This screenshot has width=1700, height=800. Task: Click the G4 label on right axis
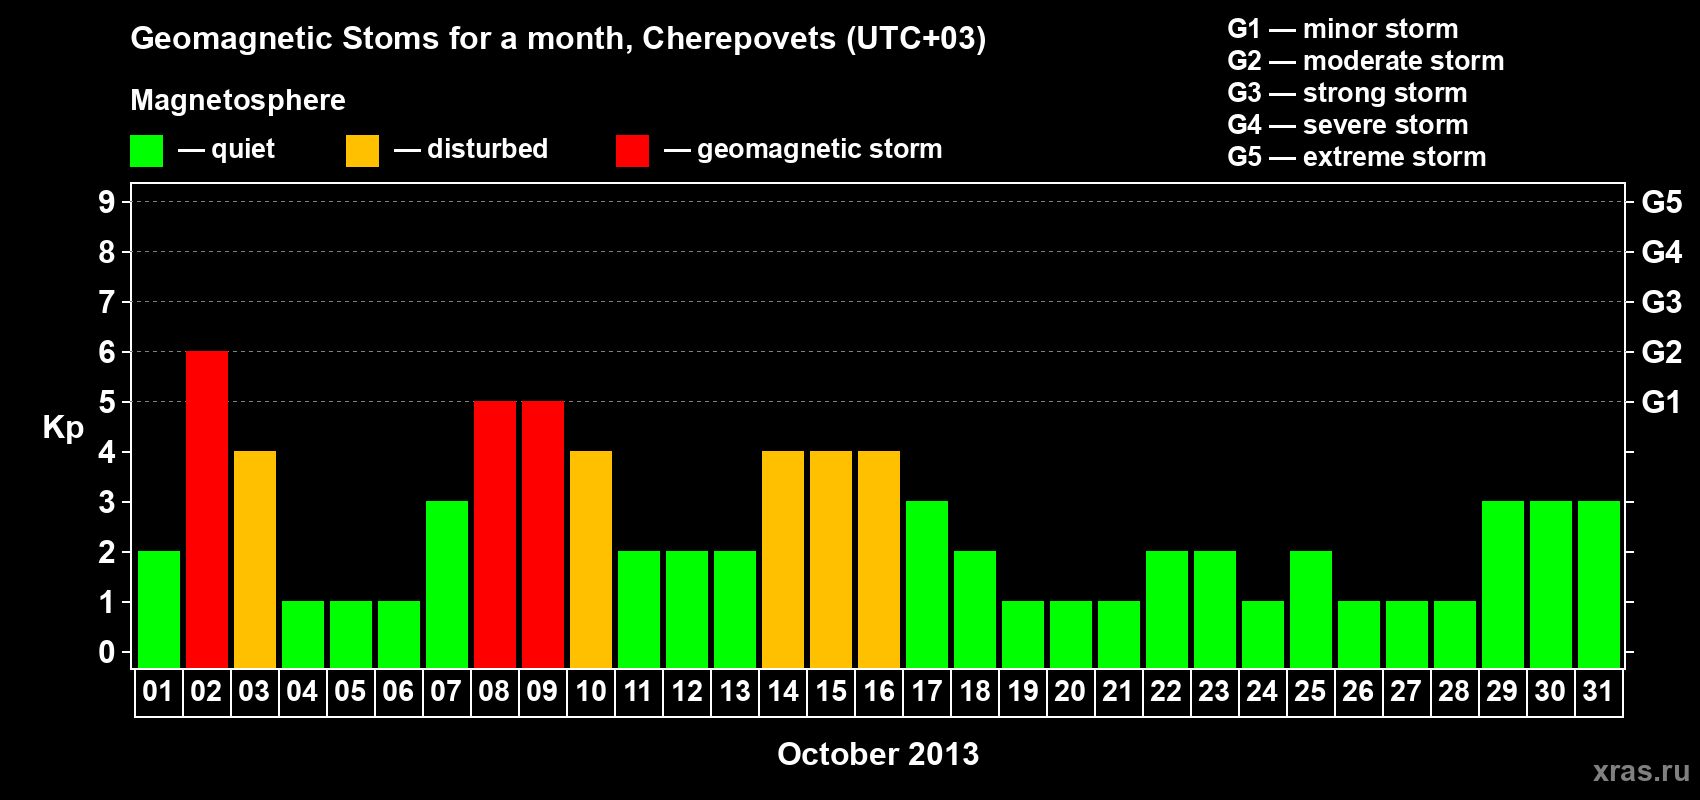pos(1662,252)
